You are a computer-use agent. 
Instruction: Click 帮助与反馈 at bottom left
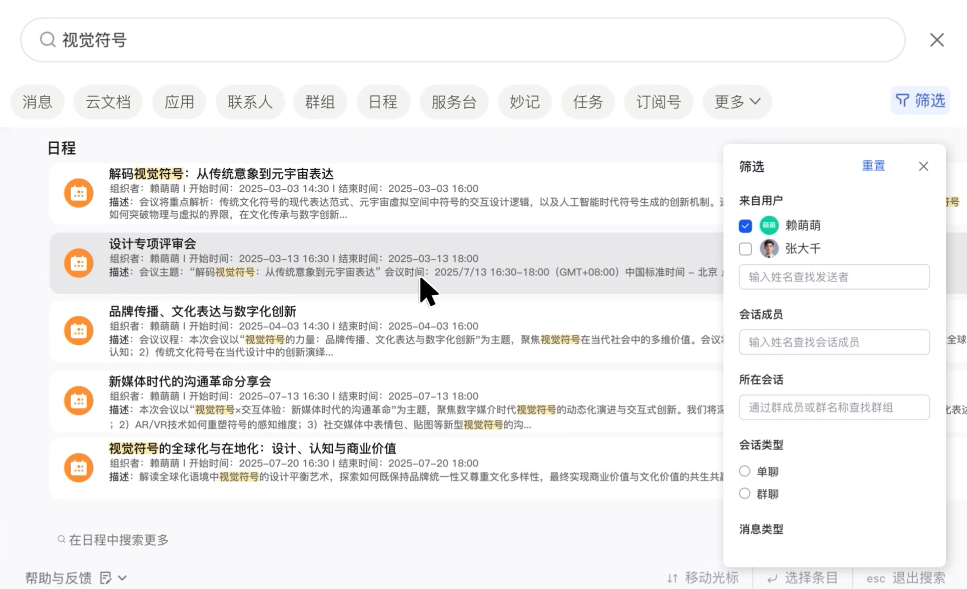click(58, 578)
